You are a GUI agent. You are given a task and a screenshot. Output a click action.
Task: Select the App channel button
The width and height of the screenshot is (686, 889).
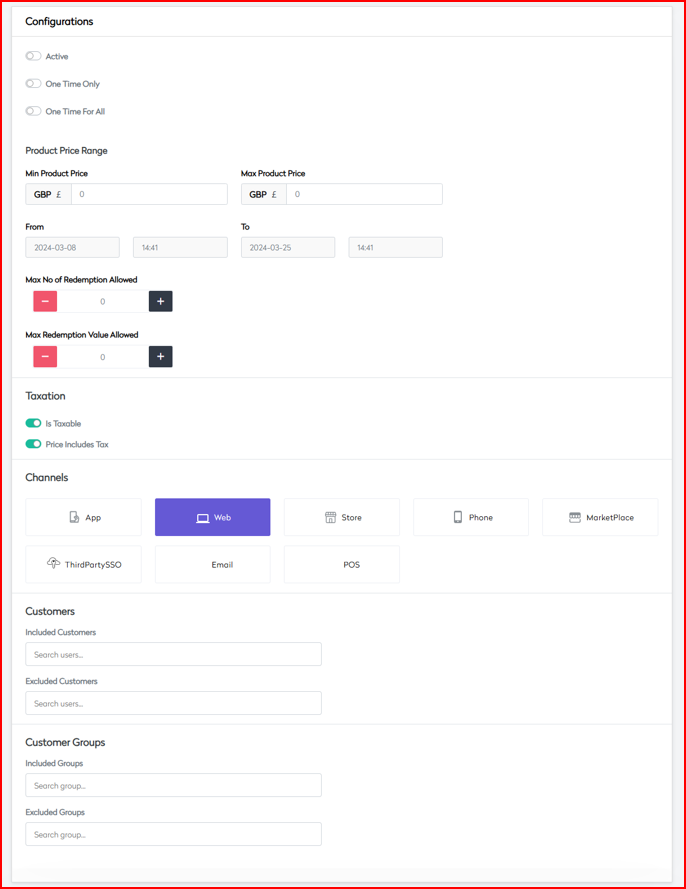(x=84, y=517)
